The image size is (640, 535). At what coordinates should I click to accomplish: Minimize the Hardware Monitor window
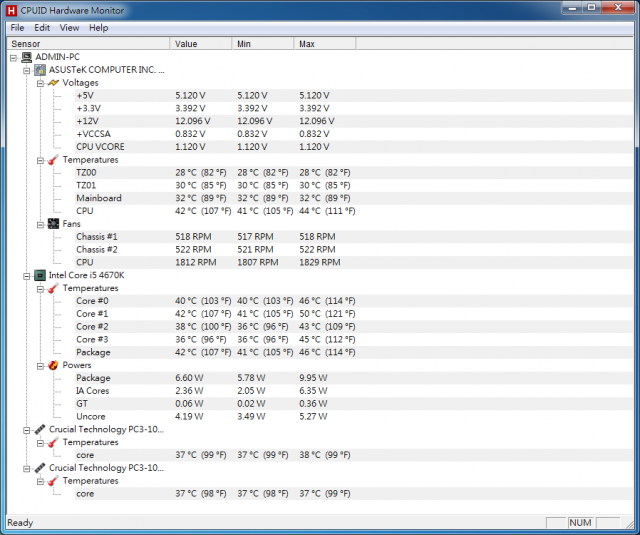[x=572, y=8]
